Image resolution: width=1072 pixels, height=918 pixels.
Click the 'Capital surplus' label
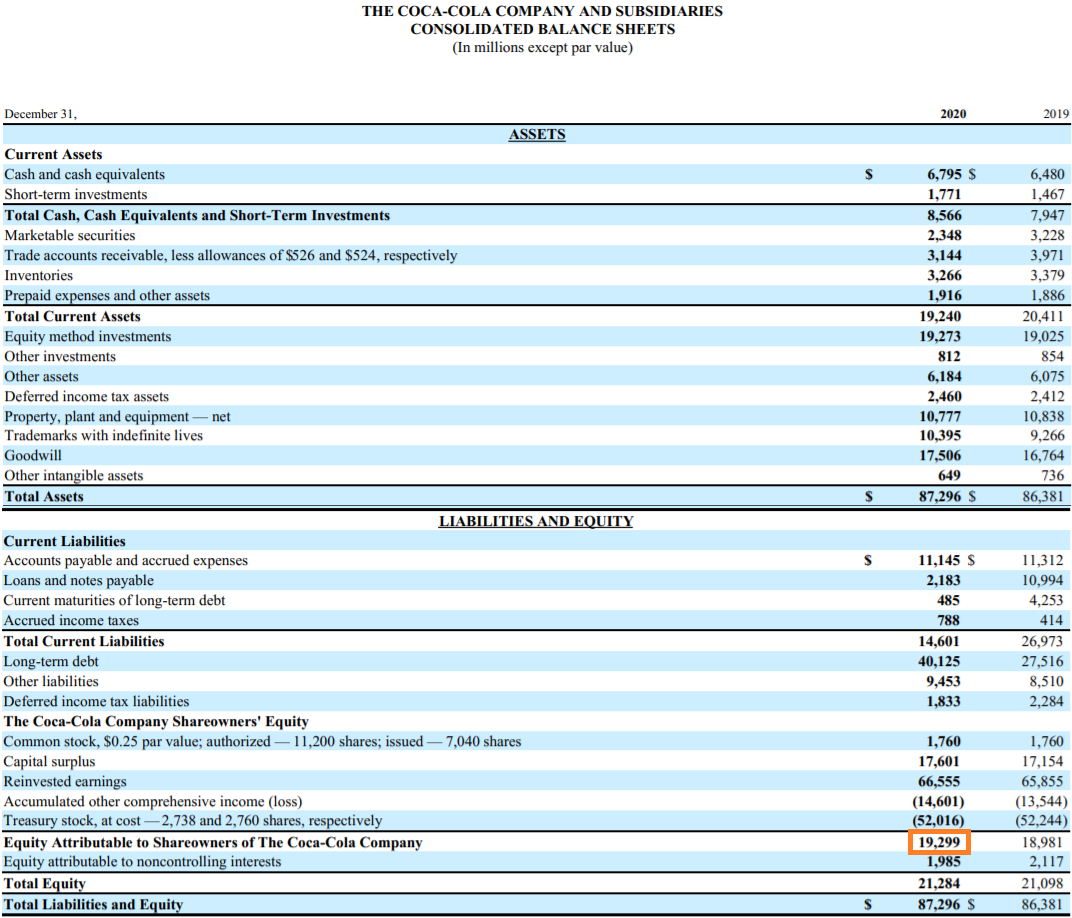49,761
